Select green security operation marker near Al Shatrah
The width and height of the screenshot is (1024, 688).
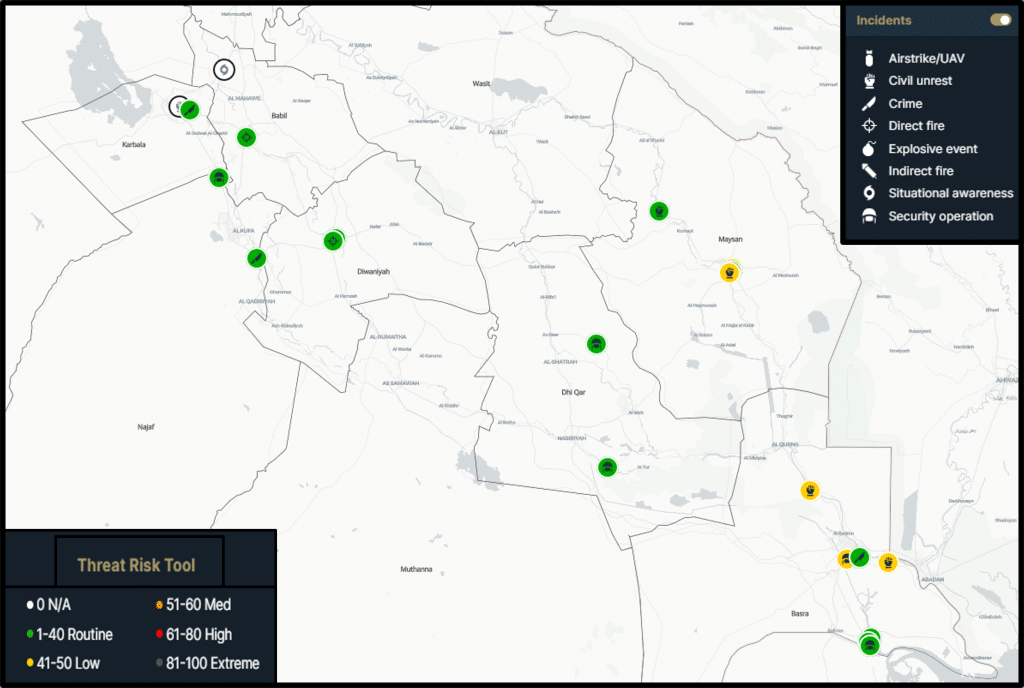(596, 344)
